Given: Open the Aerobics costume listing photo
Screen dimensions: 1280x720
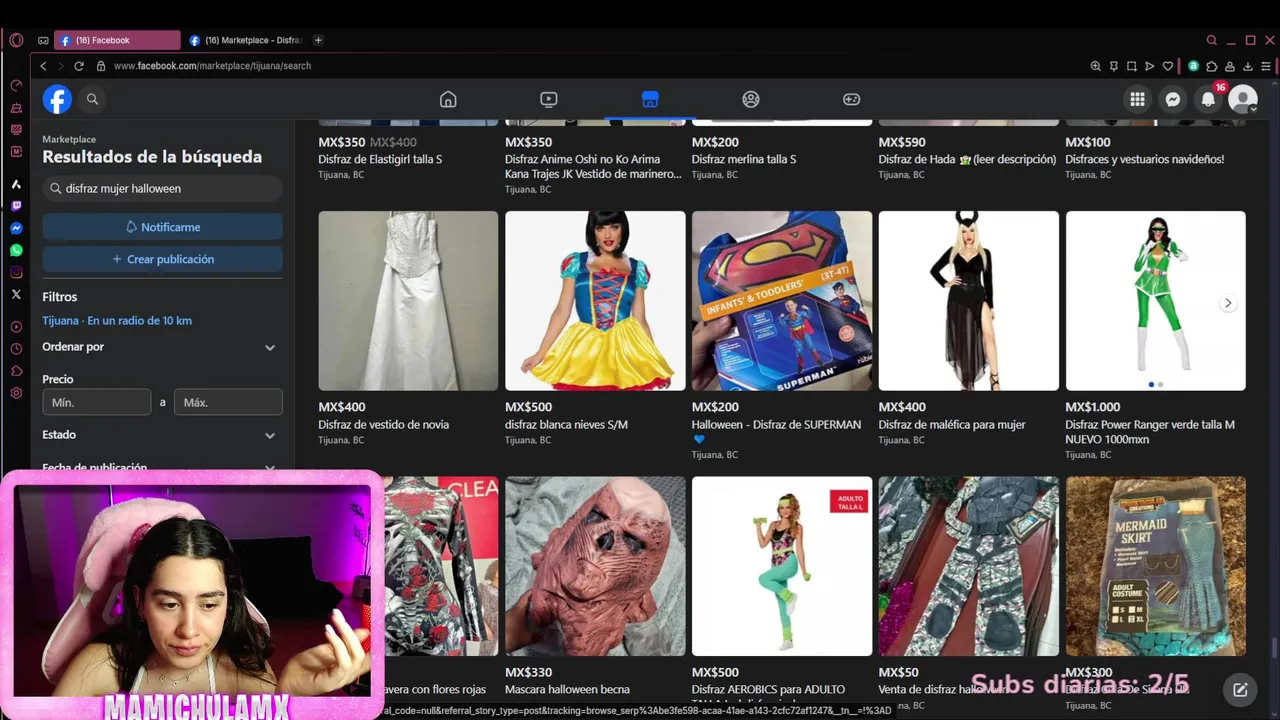Looking at the screenshot, I should (782, 566).
